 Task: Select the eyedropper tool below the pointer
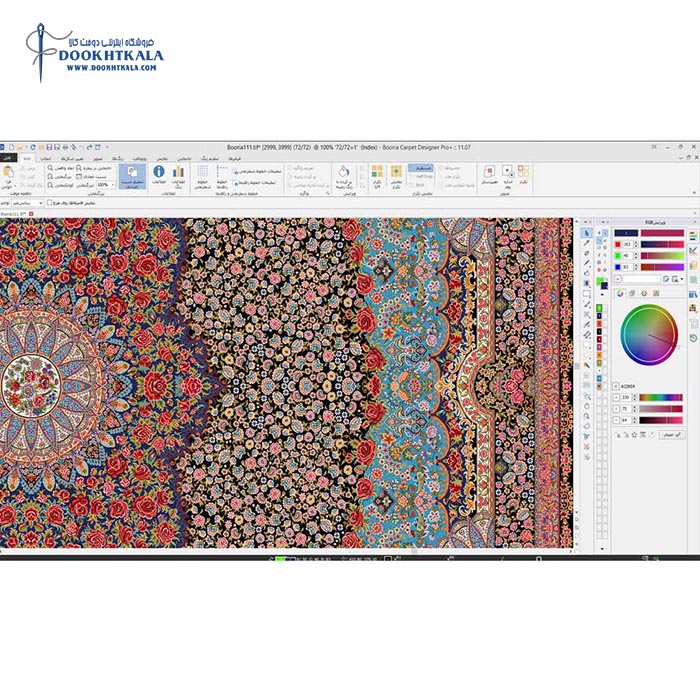[x=587, y=243]
